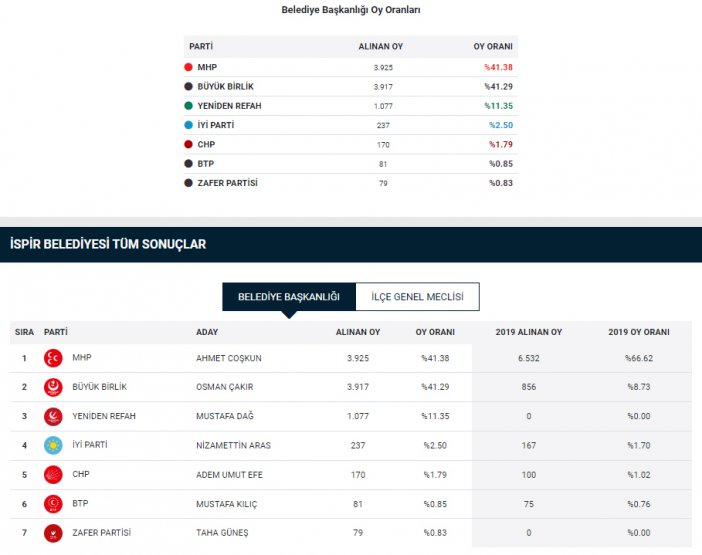Screen dimensions: 702x555
Task: Click MHP vote share %41.38 in summary
Action: pyautogui.click(x=498, y=67)
